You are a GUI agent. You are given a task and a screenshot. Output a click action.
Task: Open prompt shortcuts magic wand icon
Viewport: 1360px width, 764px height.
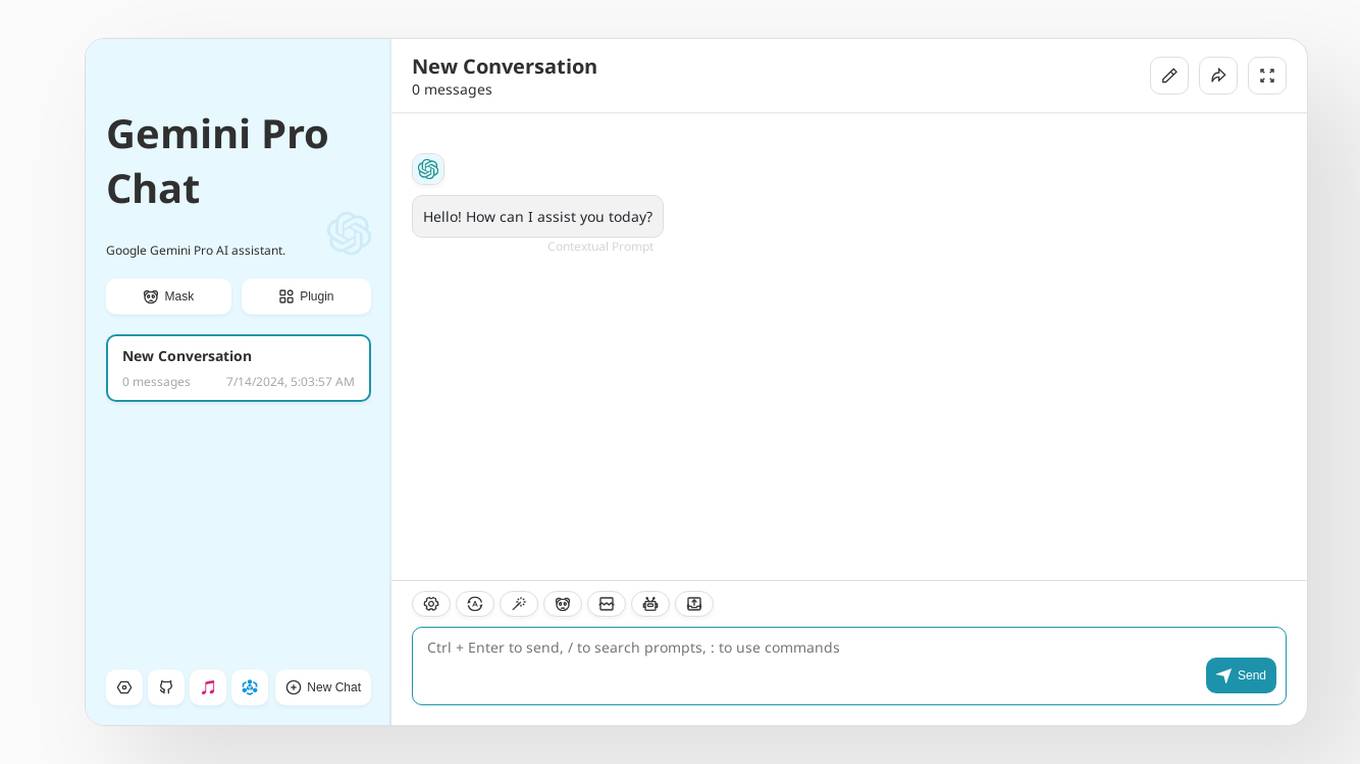tap(519, 604)
